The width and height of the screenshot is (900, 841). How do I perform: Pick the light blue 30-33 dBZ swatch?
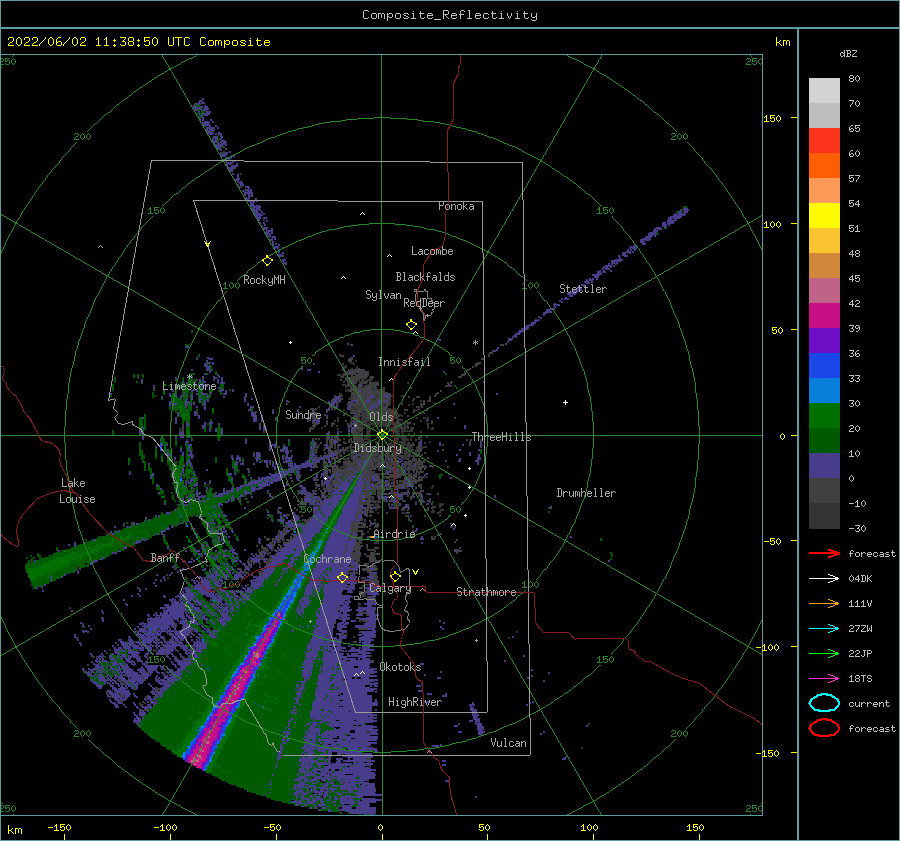[824, 390]
